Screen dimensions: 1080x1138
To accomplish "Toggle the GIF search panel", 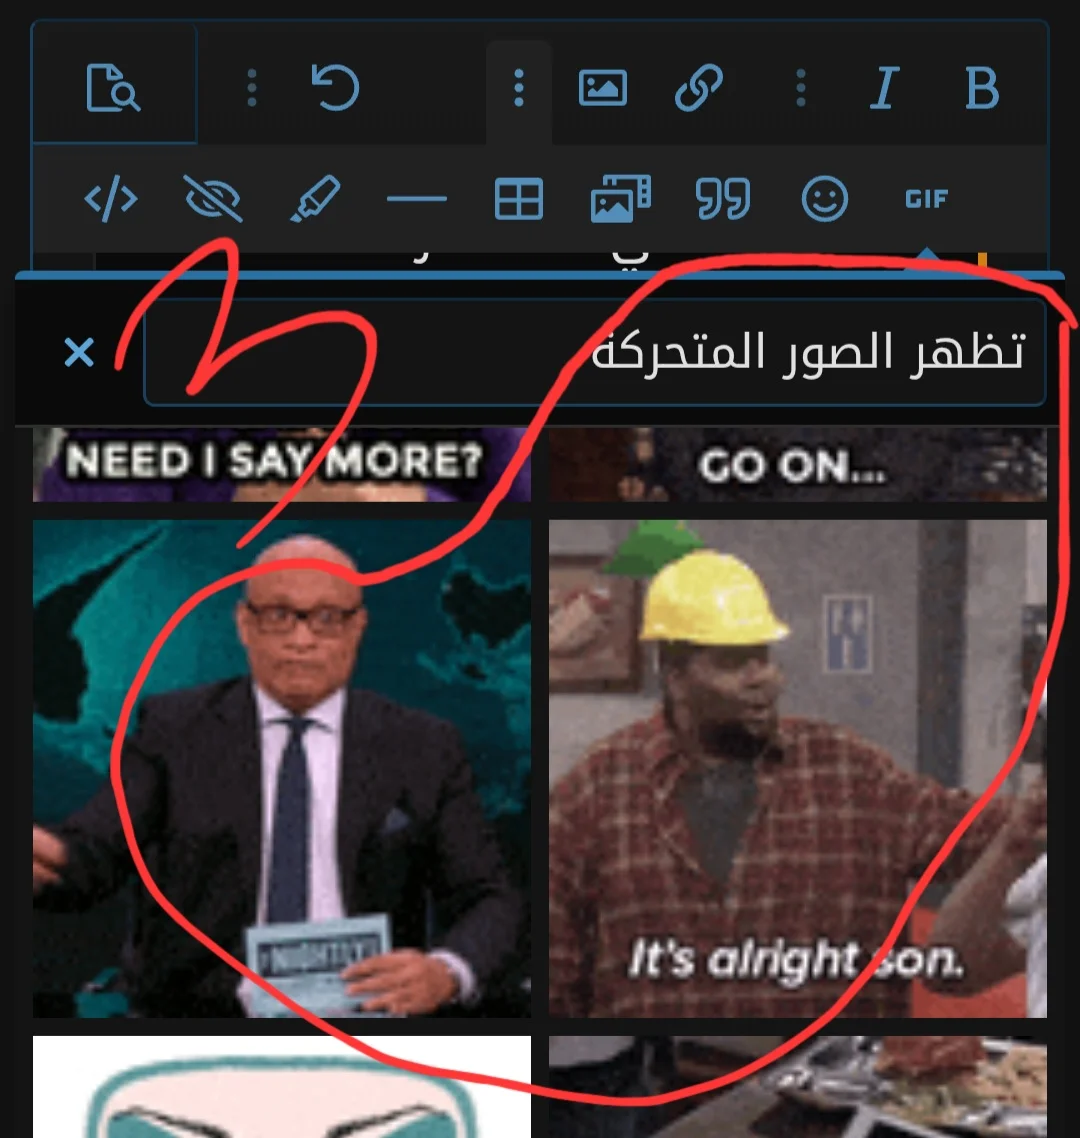I will click(927, 198).
